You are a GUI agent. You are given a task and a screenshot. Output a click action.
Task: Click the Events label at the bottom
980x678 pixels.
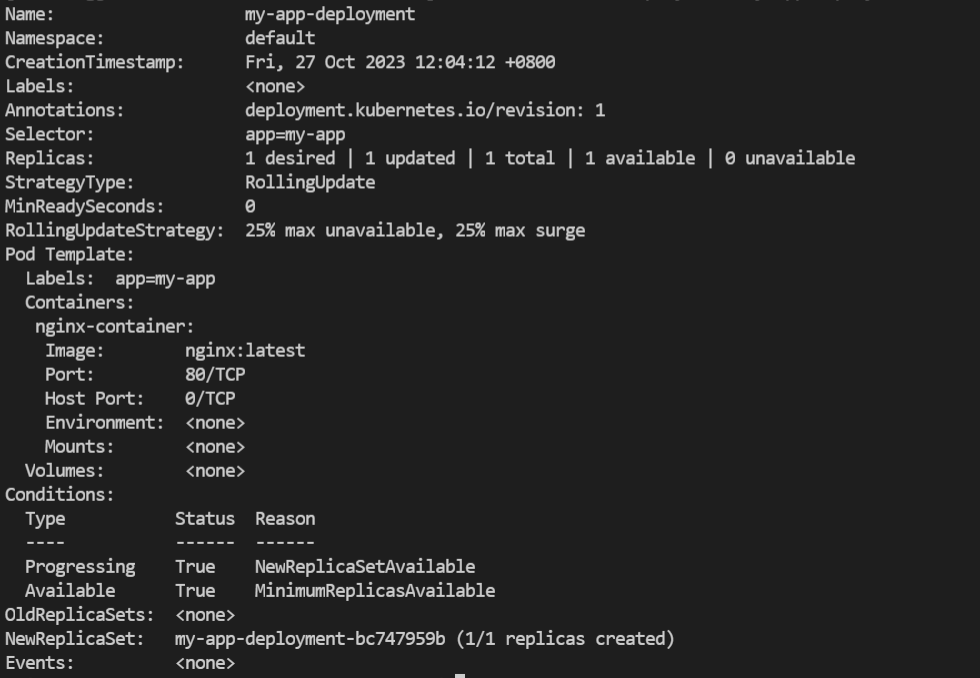(x=39, y=663)
